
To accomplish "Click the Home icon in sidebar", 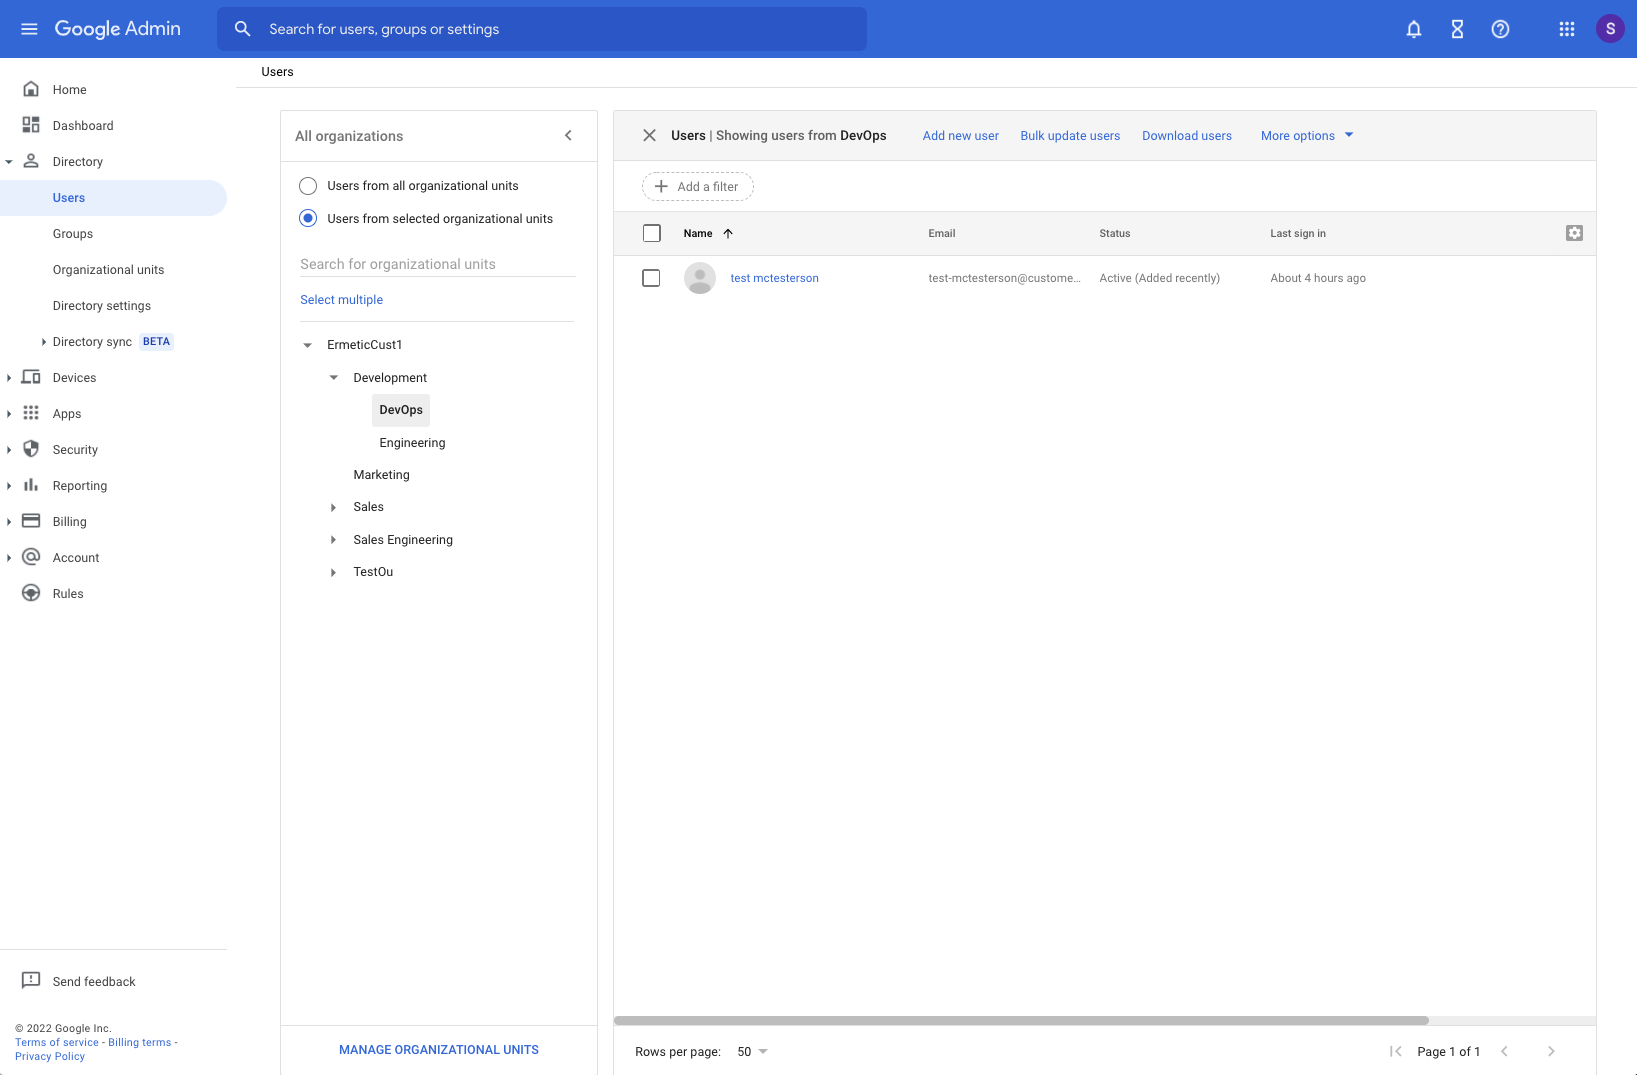I will [x=31, y=89].
